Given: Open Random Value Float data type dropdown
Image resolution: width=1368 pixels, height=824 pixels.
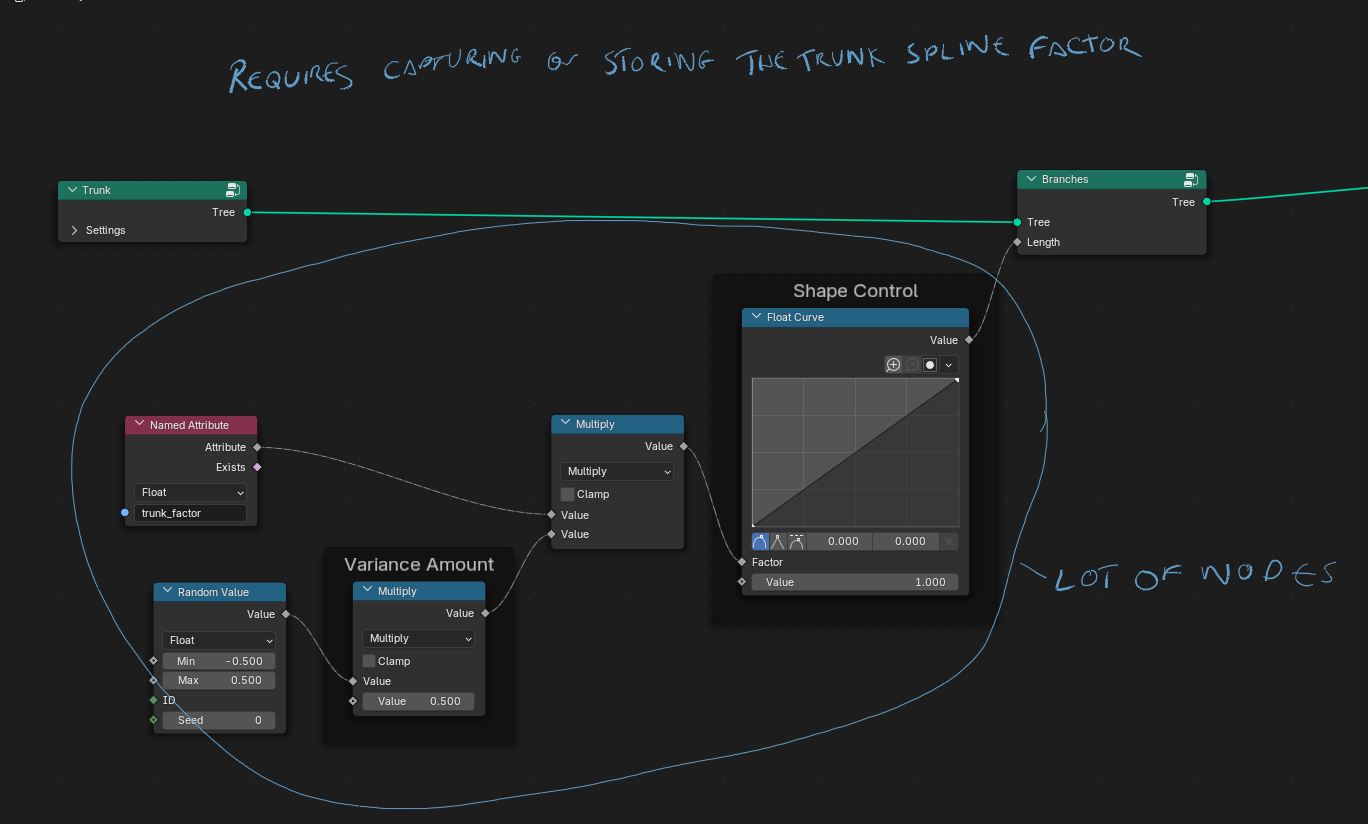Looking at the screenshot, I should 219,640.
